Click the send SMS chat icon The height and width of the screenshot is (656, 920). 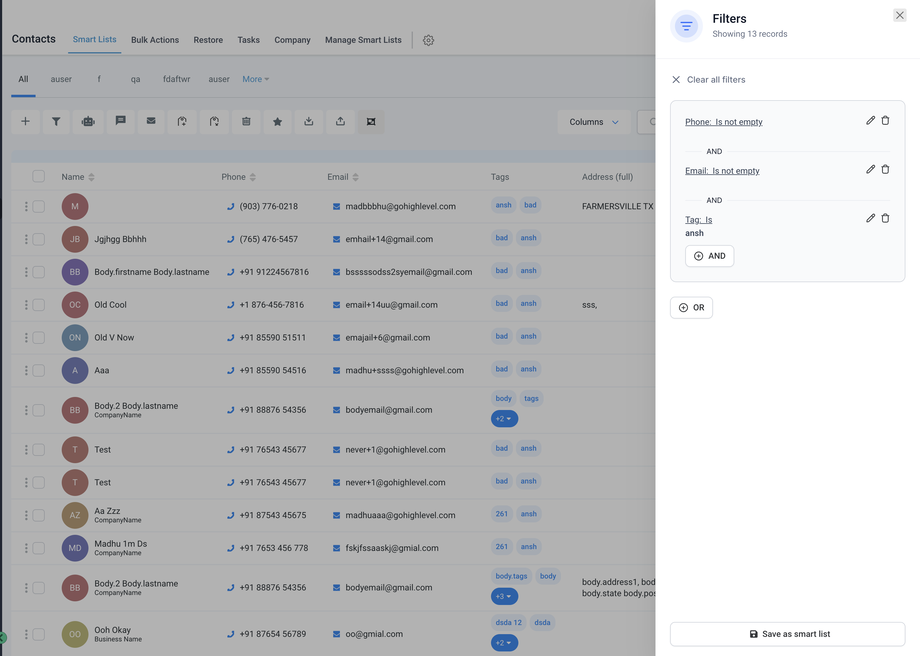click(x=120, y=122)
